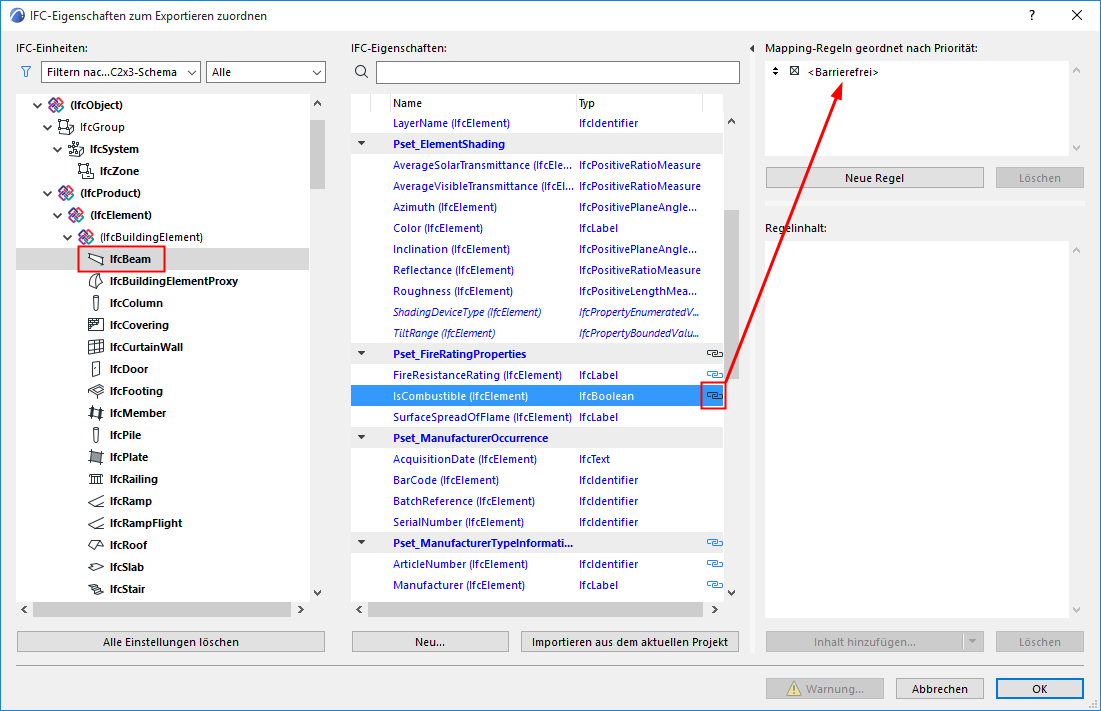1101x711 pixels.
Task: Select the IfcCurtainWall icon
Action: [x=95, y=347]
